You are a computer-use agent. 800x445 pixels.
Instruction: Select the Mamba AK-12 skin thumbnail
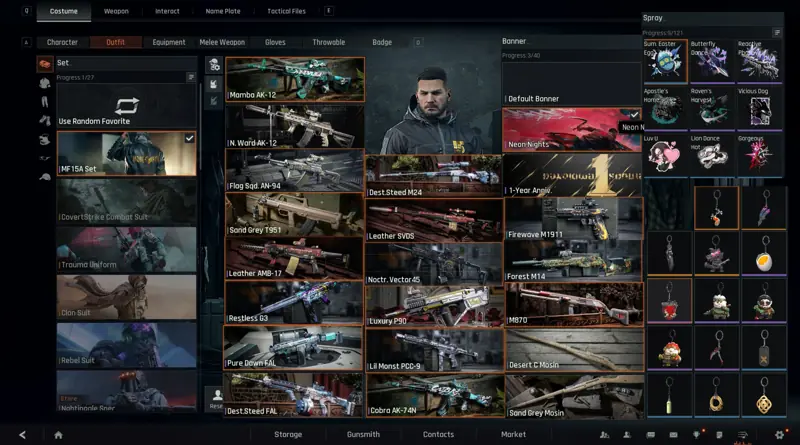pyautogui.click(x=295, y=79)
